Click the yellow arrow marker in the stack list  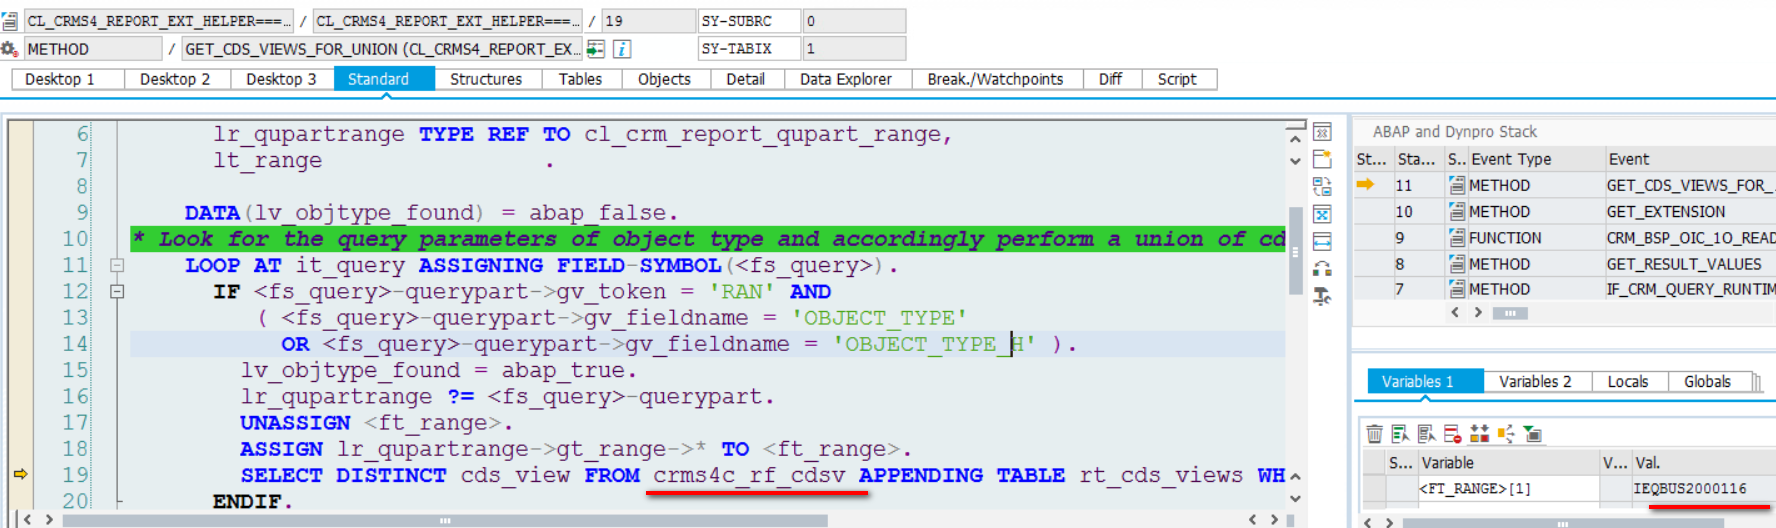(1365, 185)
